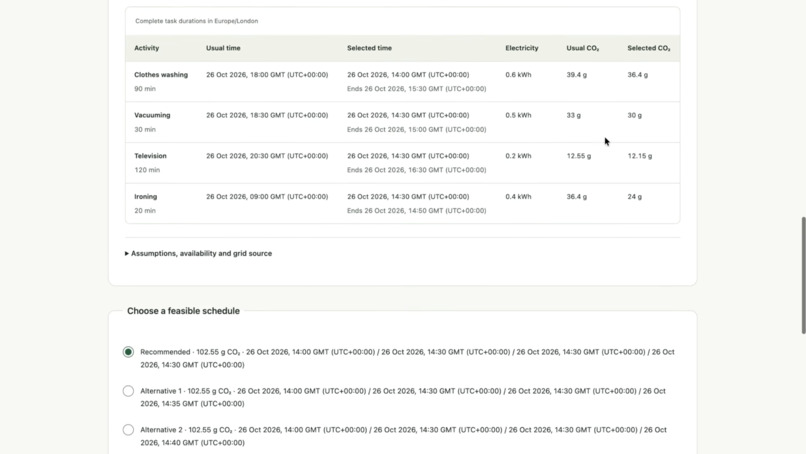Click usual time 26 Oct 2026, 18:30 GMT
The width and height of the screenshot is (806, 454).
coord(267,115)
